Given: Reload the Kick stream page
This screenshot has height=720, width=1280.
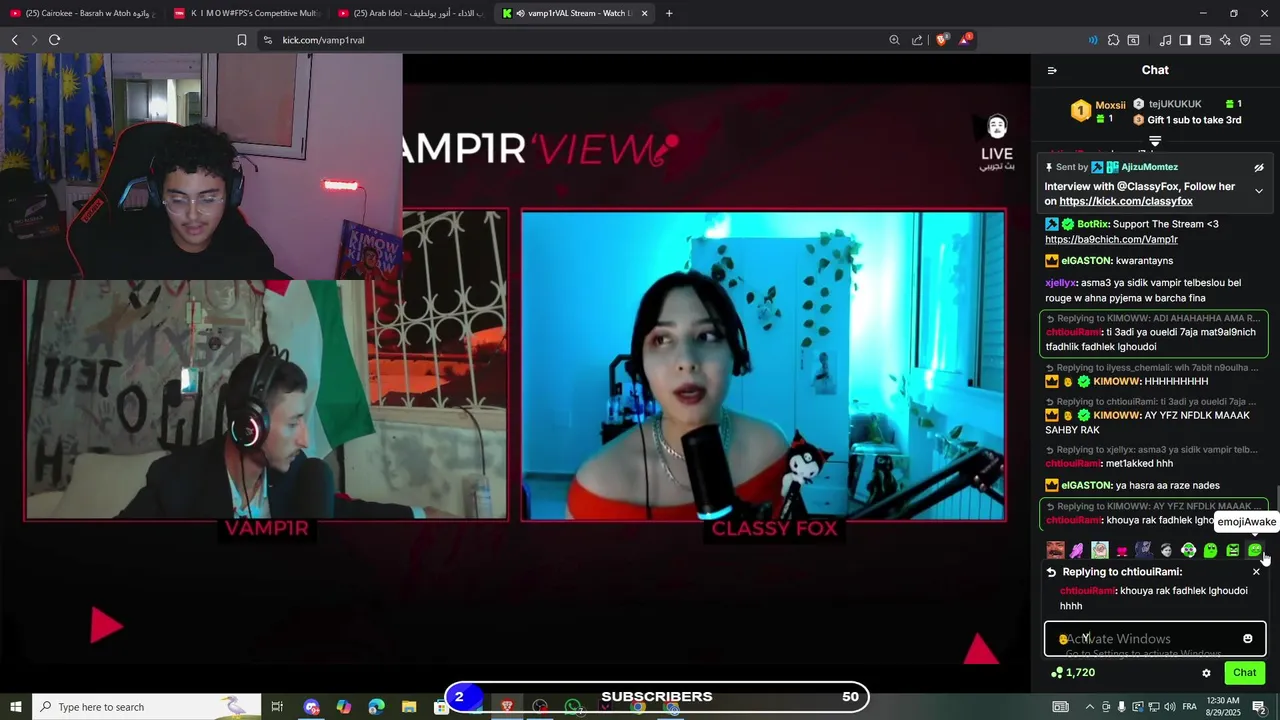Looking at the screenshot, I should [x=54, y=40].
